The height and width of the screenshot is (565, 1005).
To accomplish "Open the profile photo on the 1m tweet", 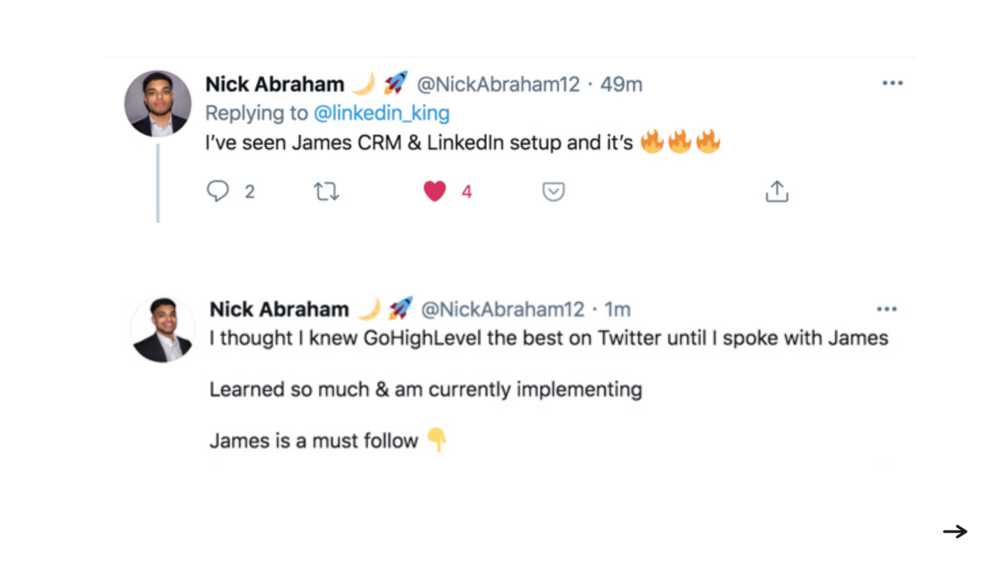I will pyautogui.click(x=163, y=329).
